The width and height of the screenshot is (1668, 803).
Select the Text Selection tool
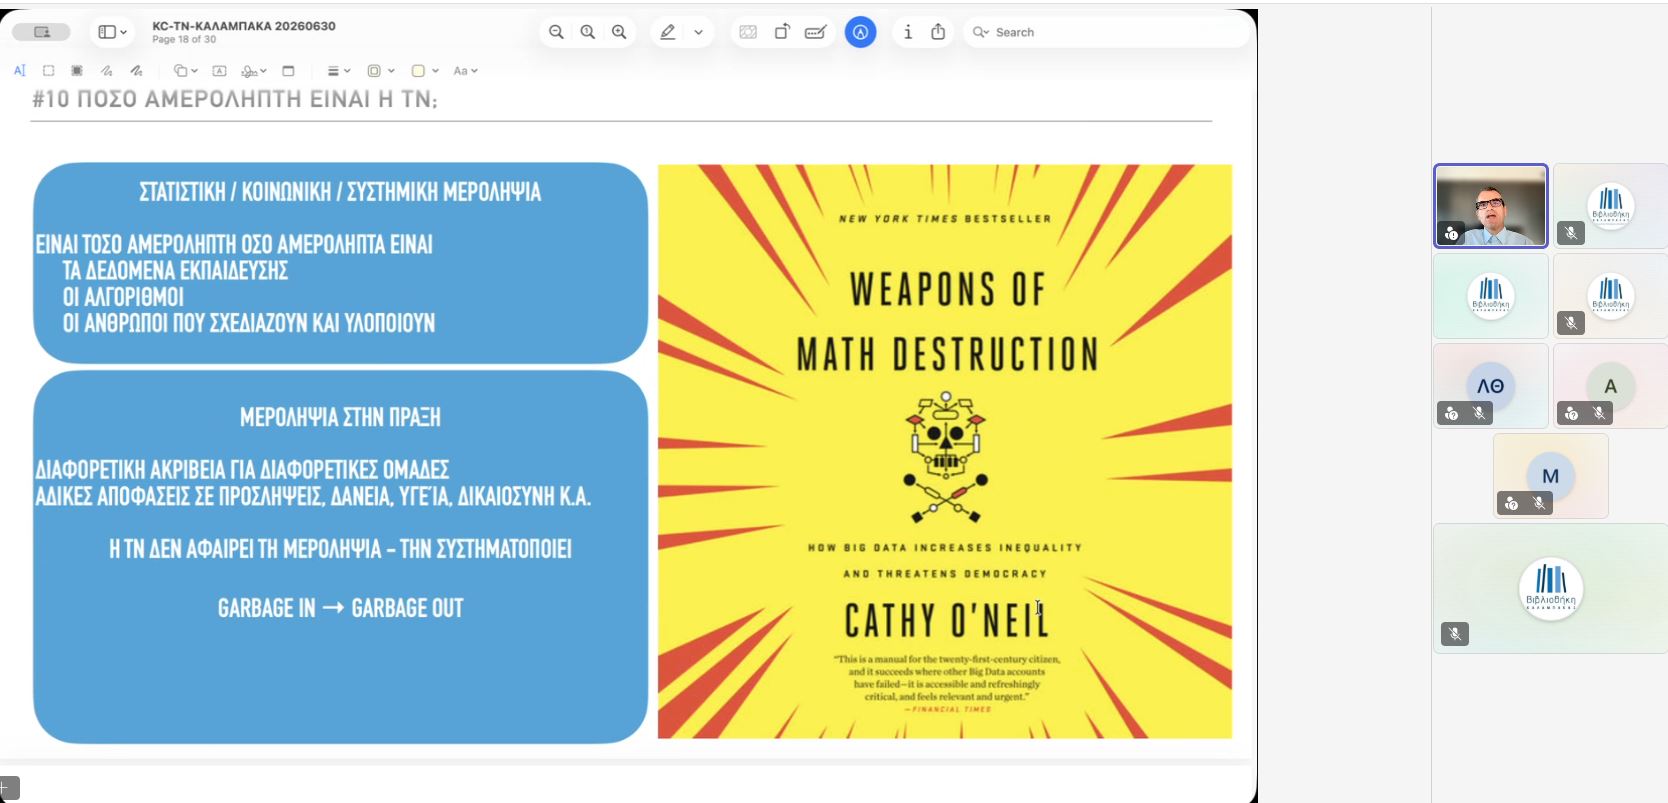[19, 71]
